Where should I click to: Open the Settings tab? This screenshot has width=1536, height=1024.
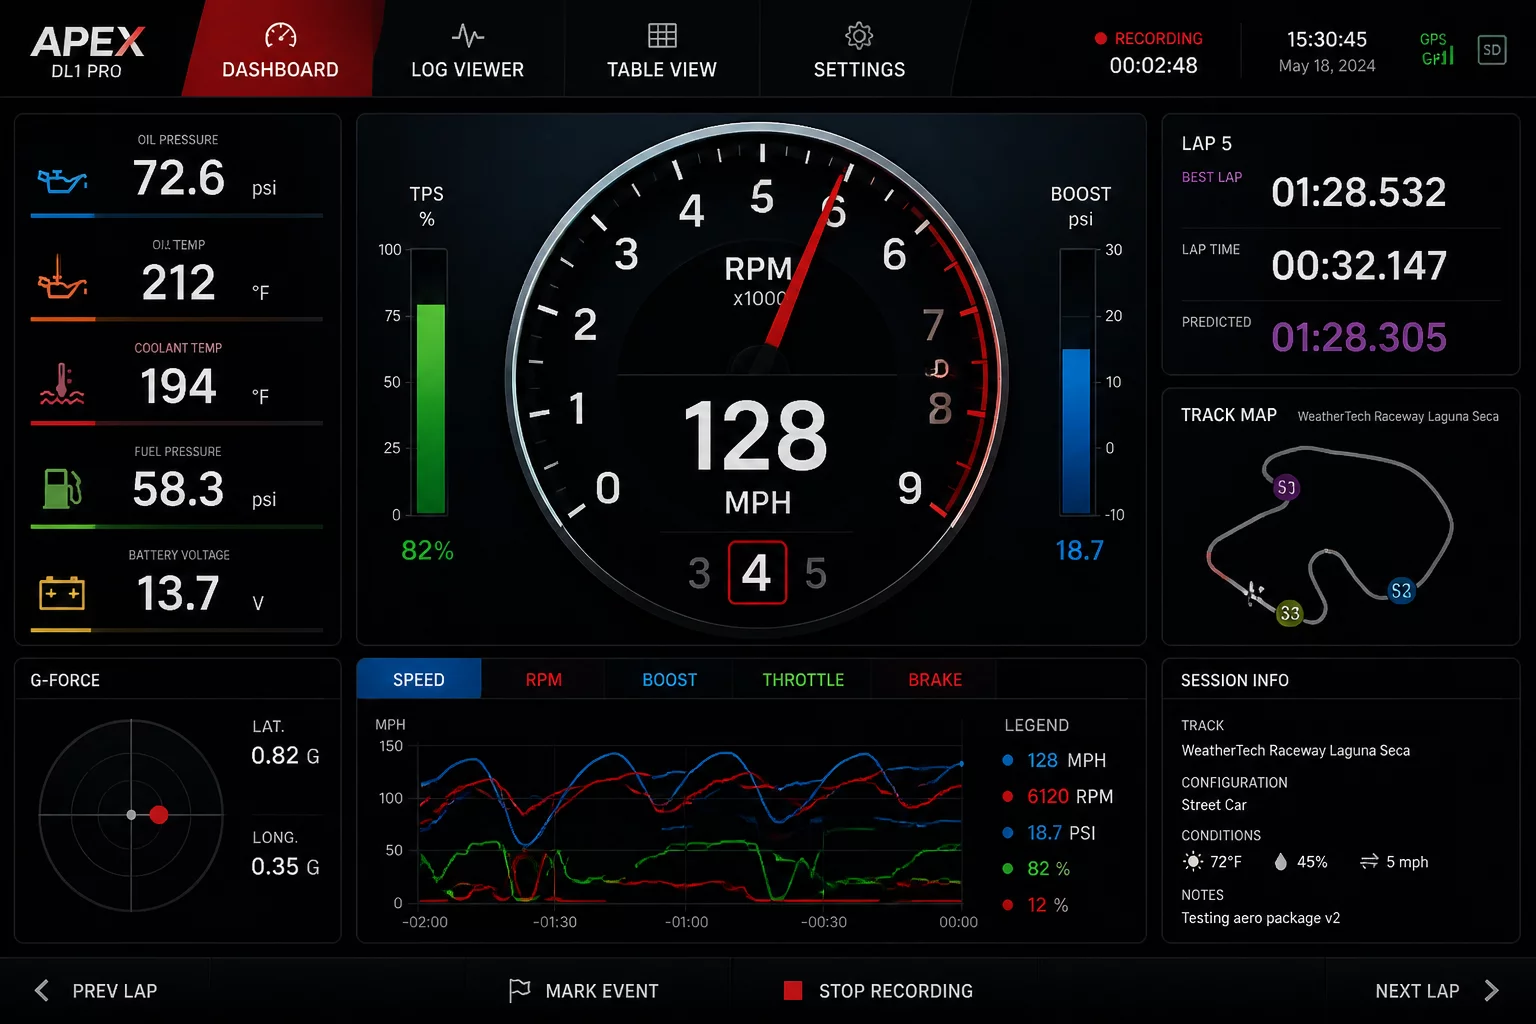point(859,50)
